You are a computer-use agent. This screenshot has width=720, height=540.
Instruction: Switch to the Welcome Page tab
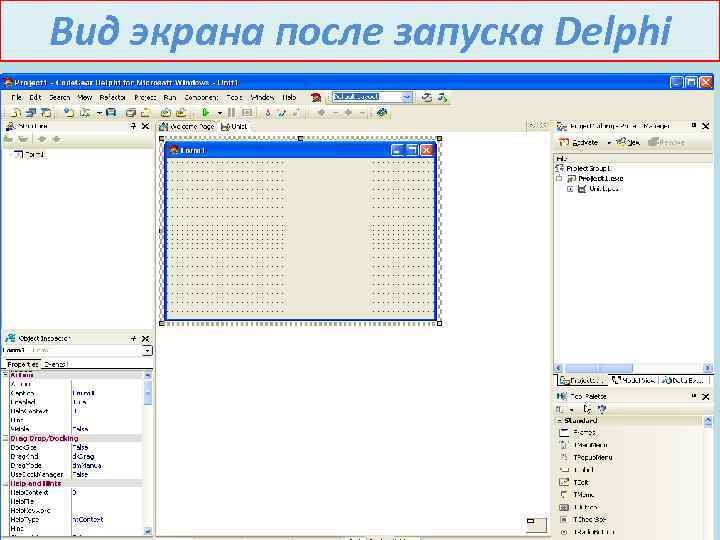pos(186,126)
